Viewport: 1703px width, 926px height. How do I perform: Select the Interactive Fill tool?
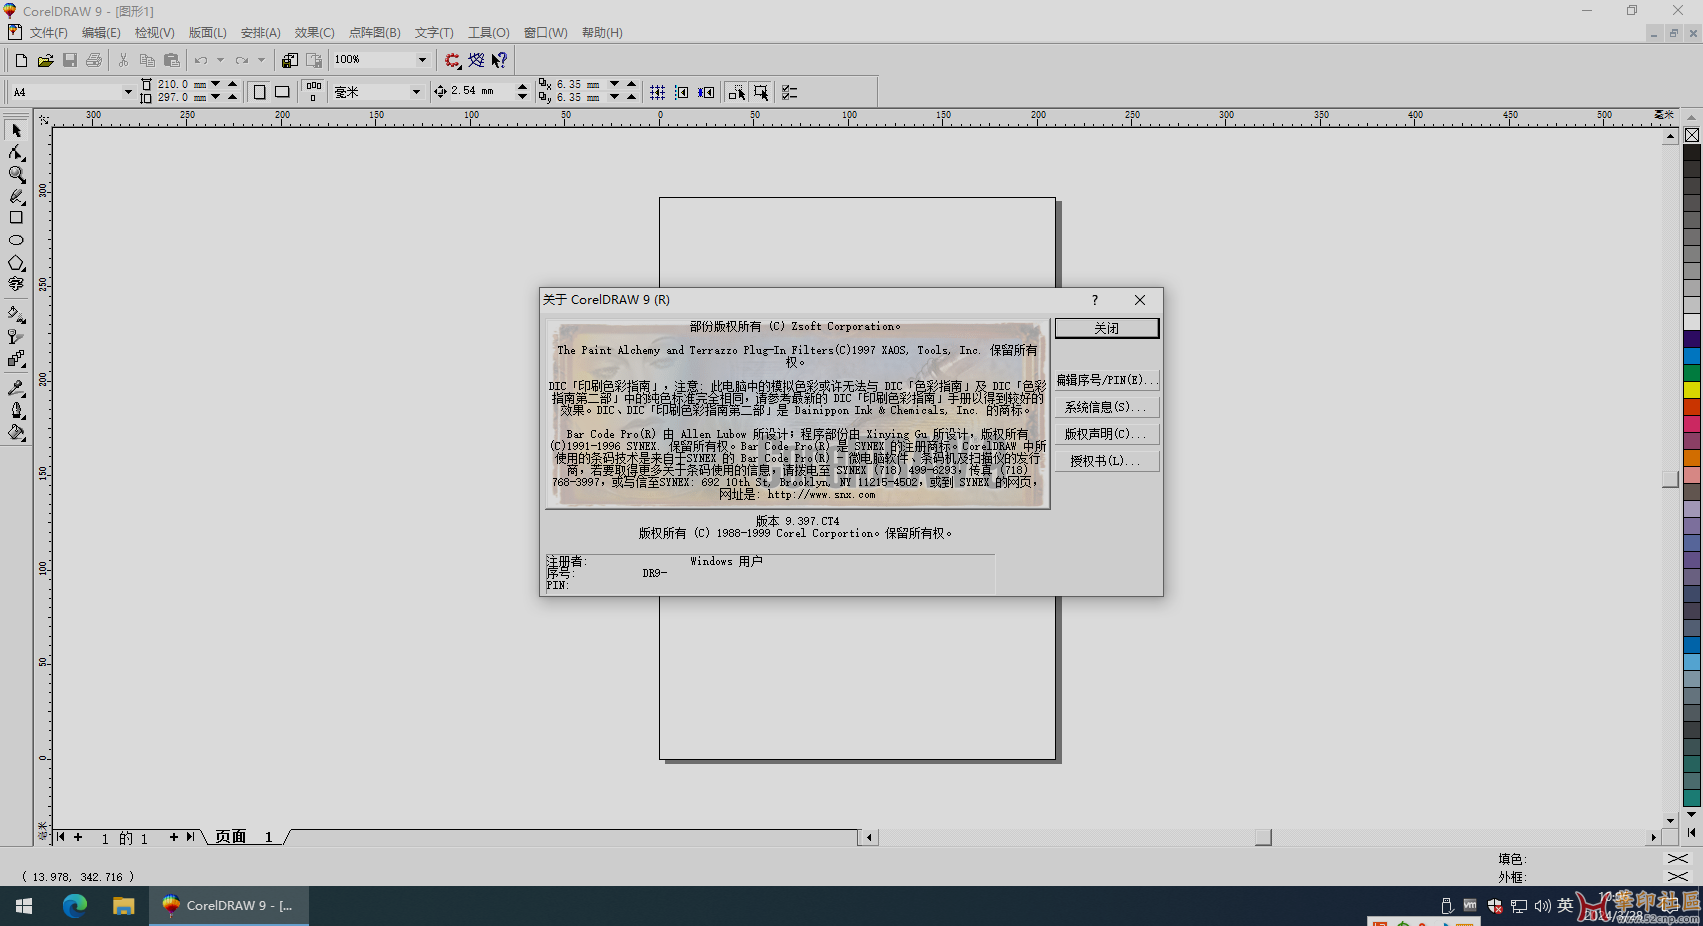[x=16, y=314]
